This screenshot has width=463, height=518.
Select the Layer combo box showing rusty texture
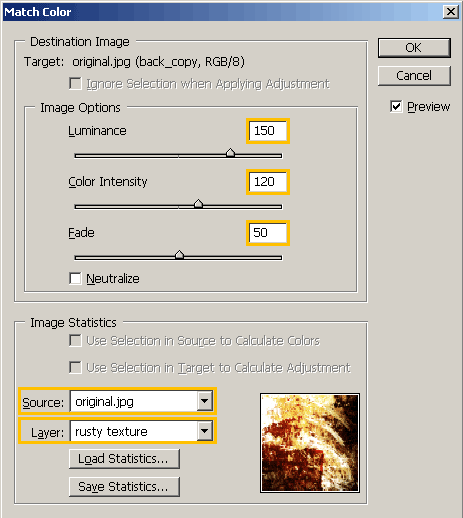coord(141,431)
